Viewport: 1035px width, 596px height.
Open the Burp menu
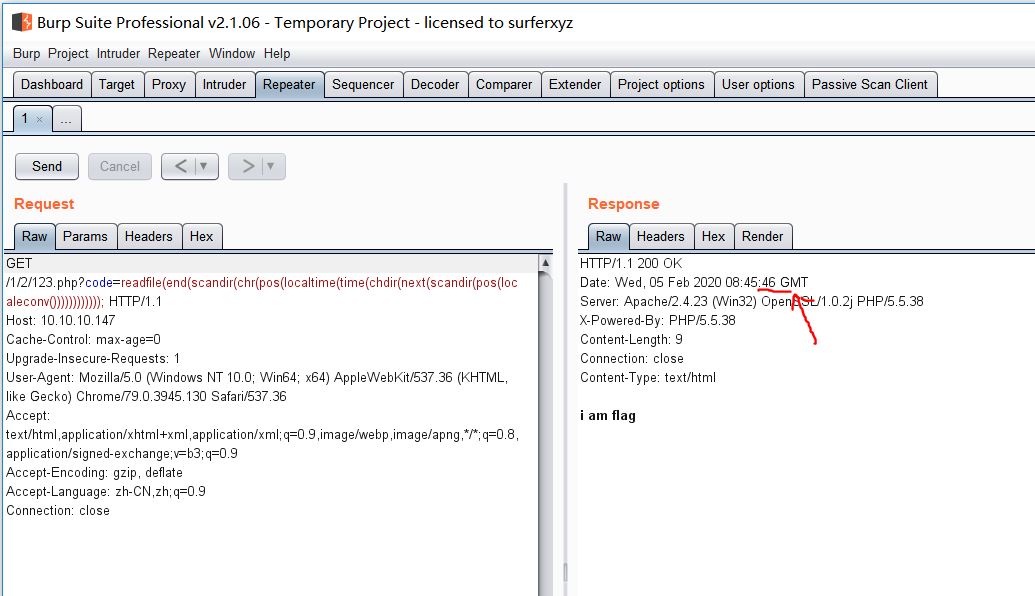[26, 53]
